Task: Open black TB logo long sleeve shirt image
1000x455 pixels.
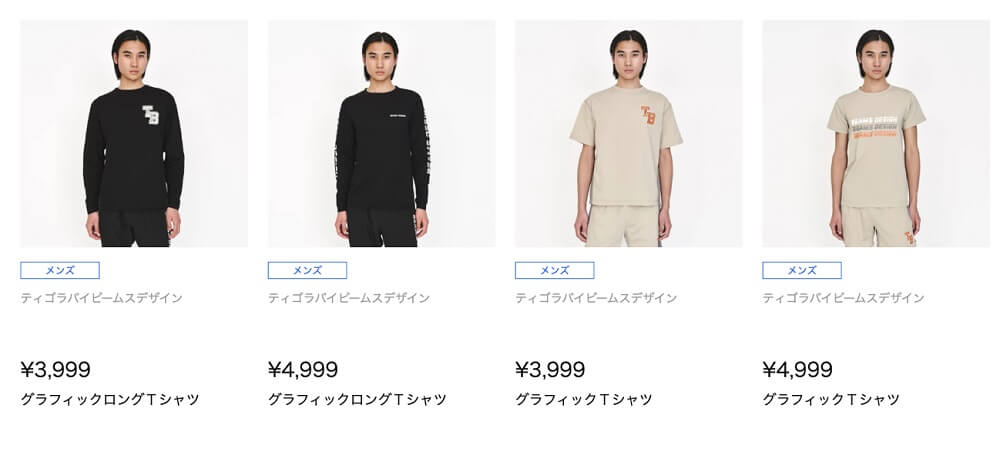Action: (134, 133)
